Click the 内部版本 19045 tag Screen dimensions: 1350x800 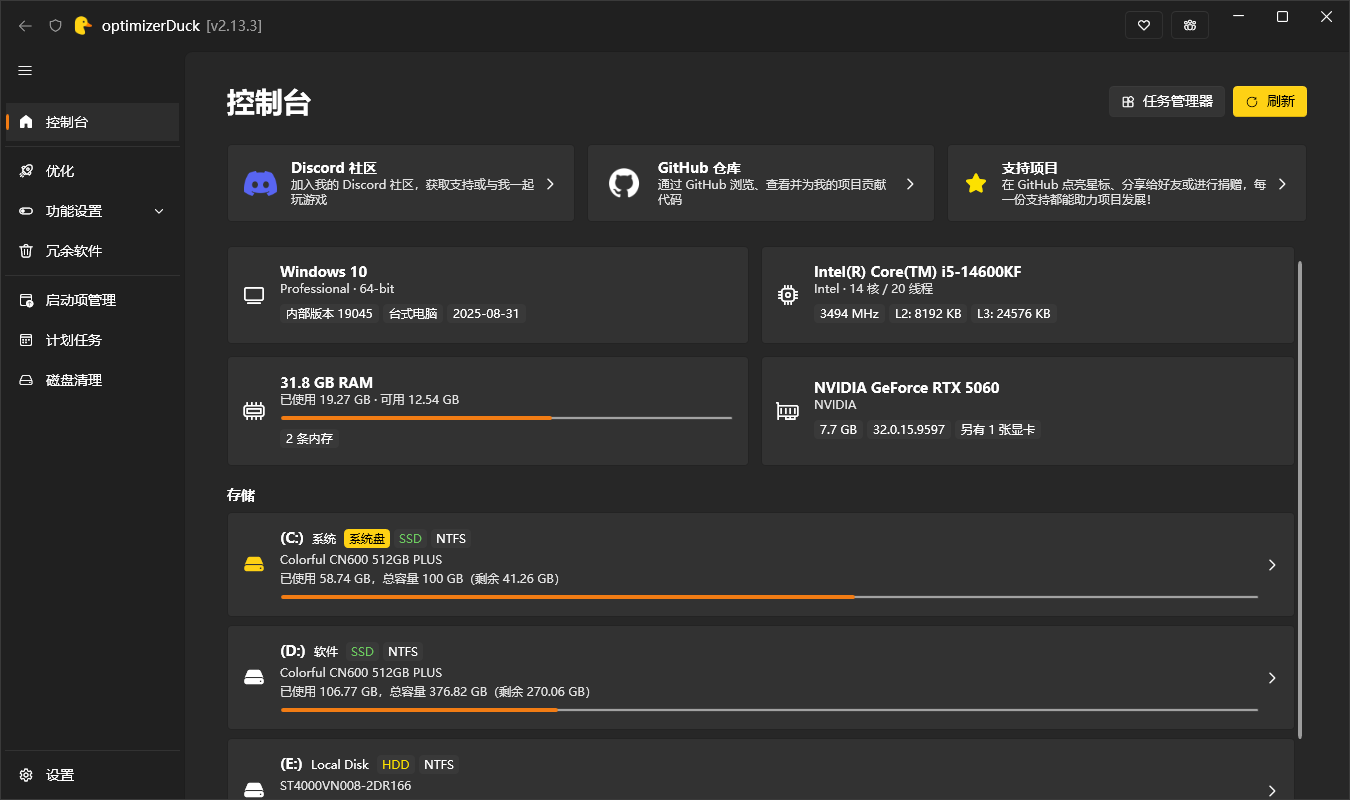[329, 313]
